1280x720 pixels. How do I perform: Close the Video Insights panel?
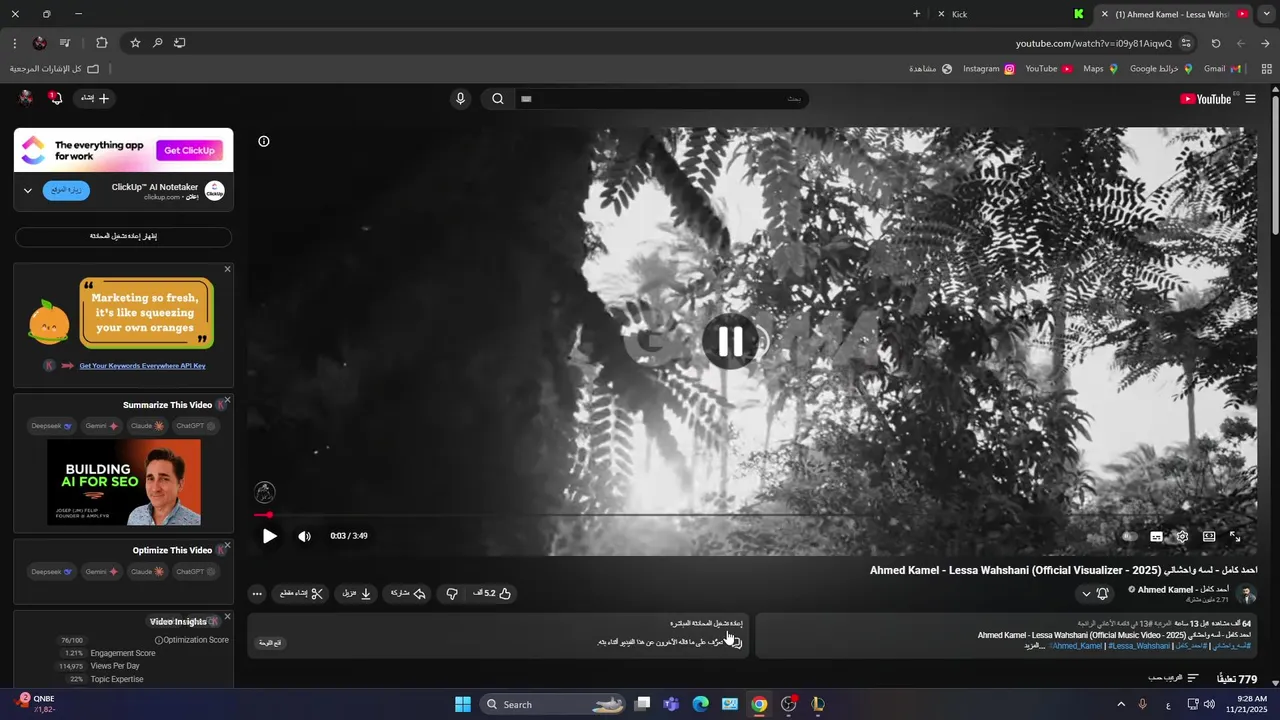pos(227,617)
